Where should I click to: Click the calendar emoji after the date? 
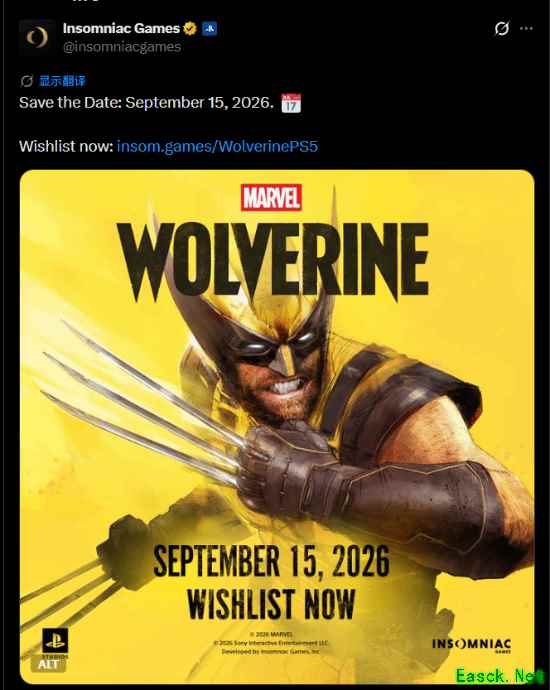291,103
